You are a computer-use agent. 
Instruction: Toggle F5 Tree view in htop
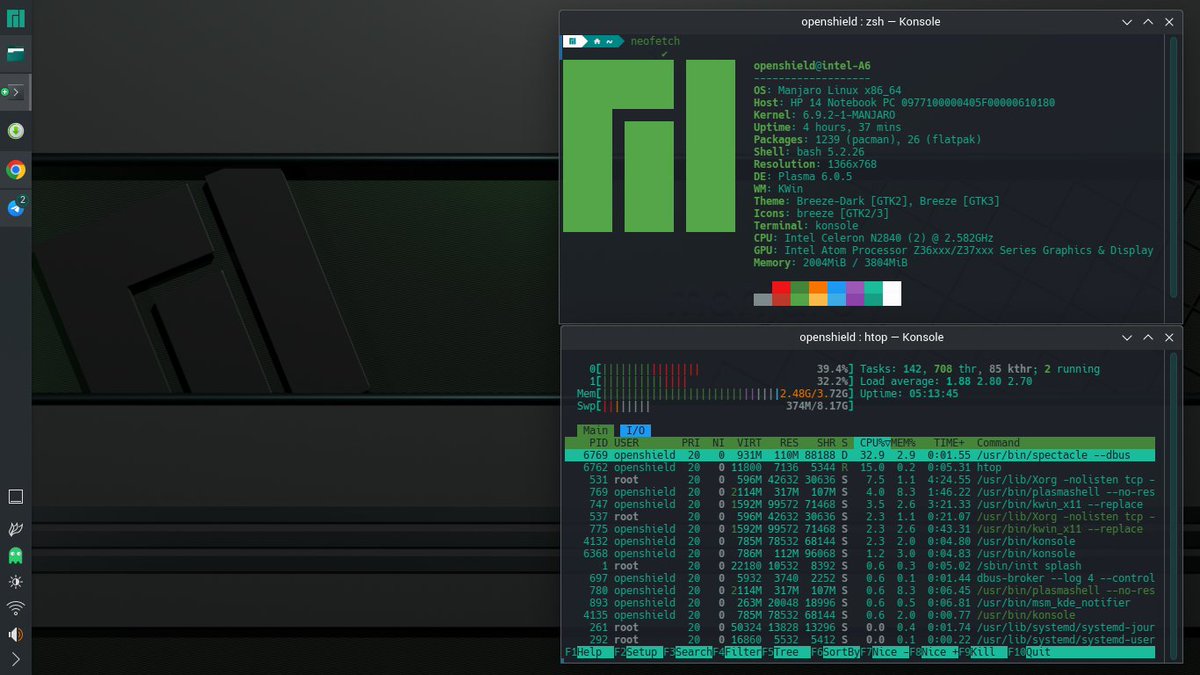[x=786, y=652]
